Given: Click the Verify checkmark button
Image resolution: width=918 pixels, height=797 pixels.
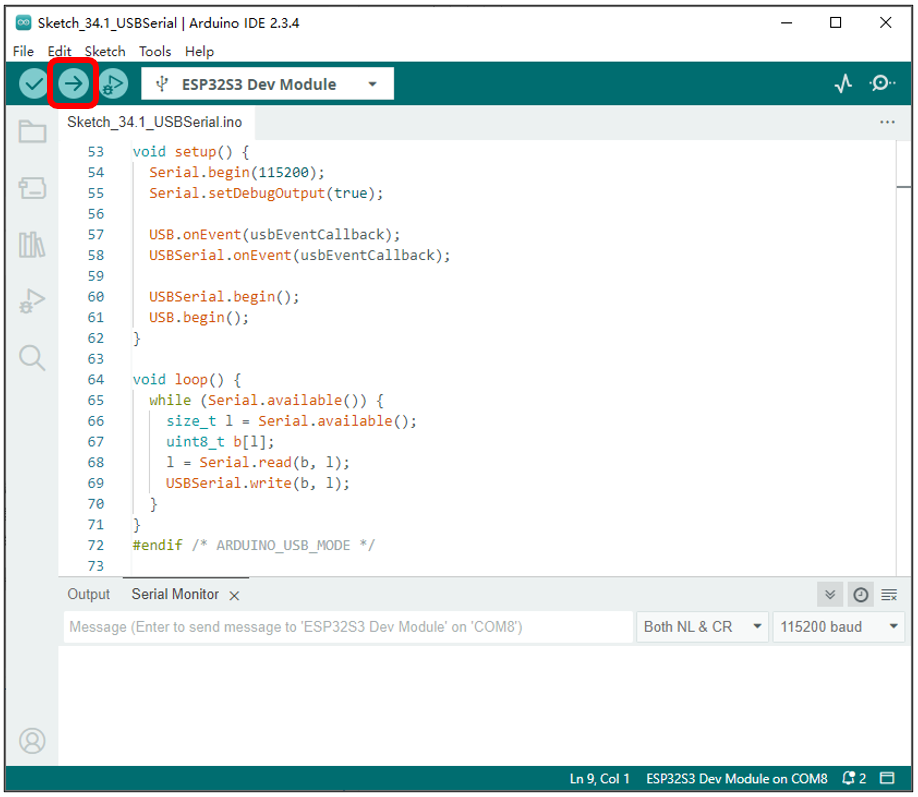Looking at the screenshot, I should (33, 84).
